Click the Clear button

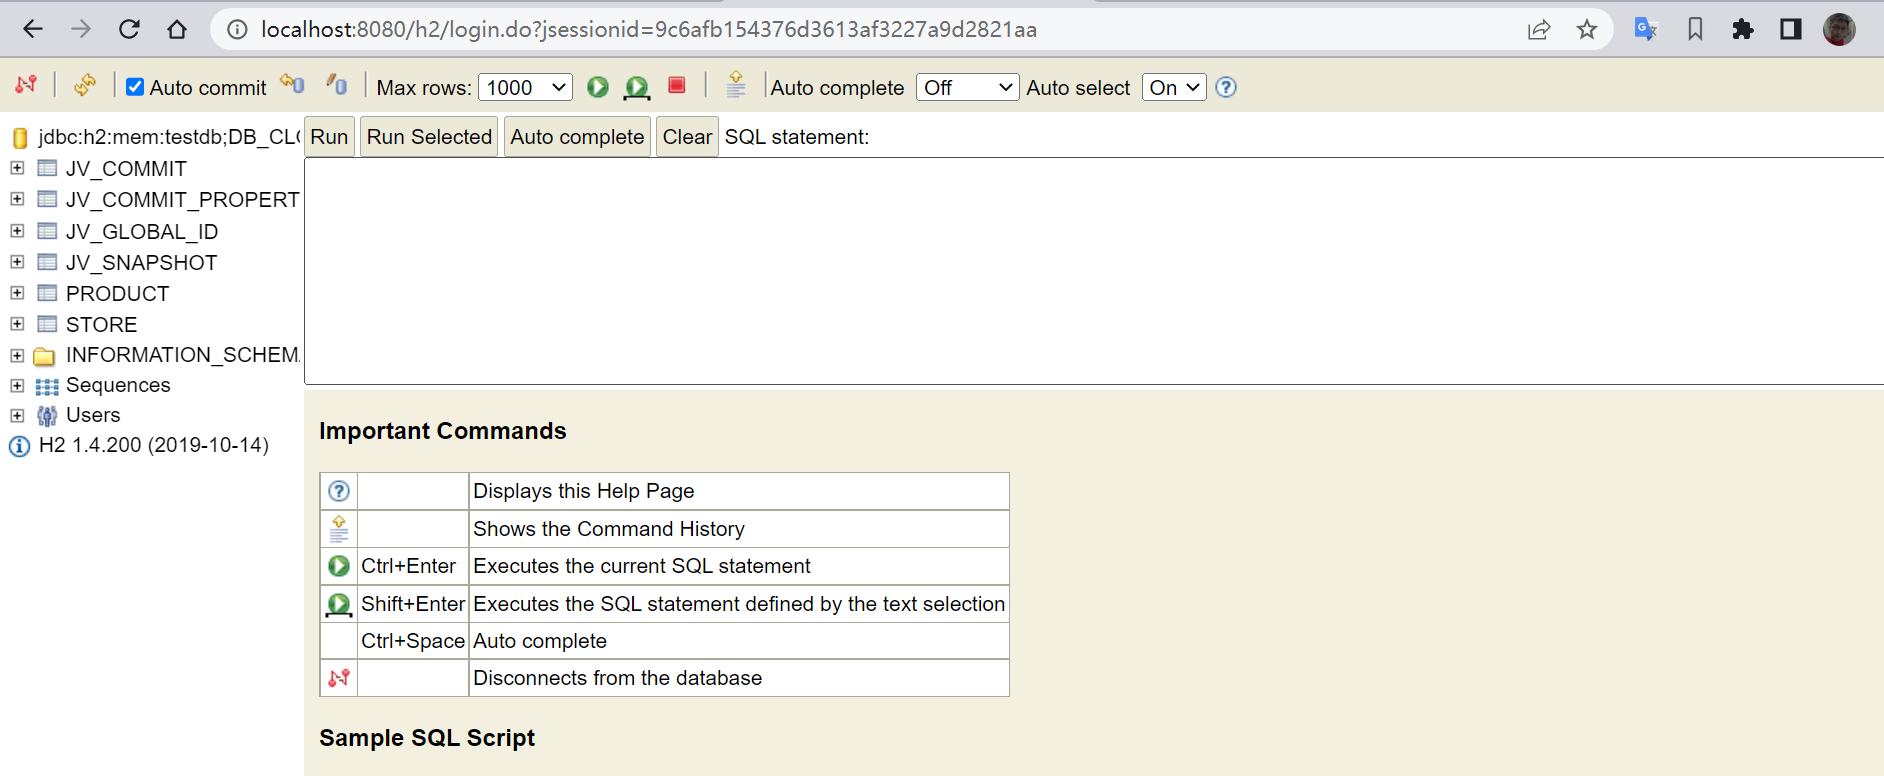click(687, 137)
